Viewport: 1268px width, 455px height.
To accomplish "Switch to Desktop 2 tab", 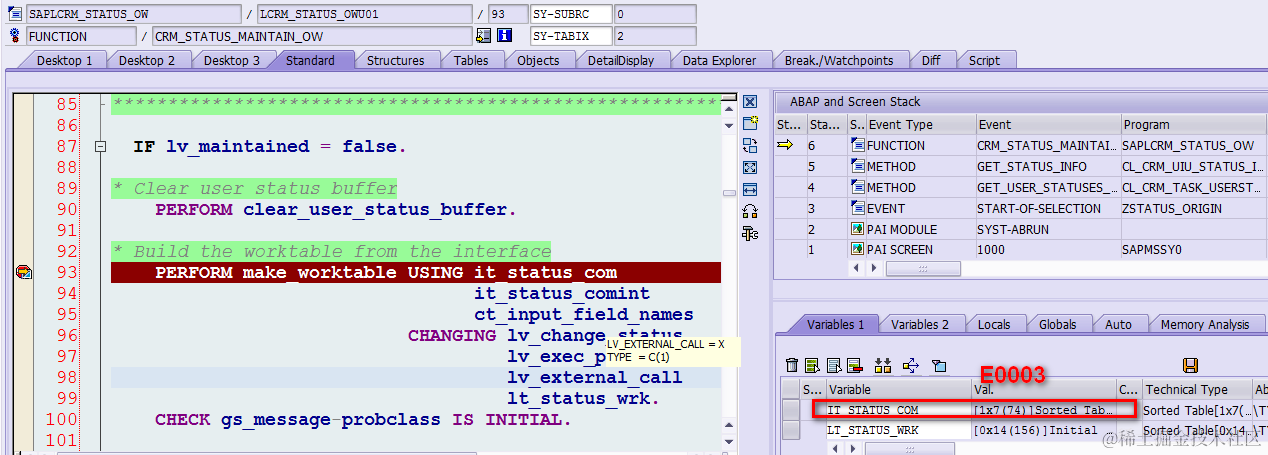I will 147,60.
